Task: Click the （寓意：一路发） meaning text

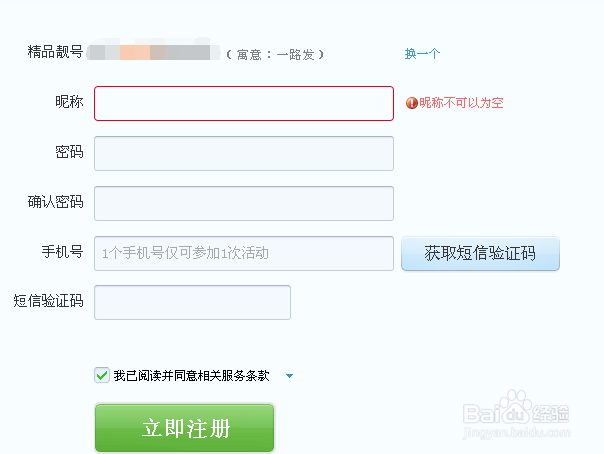Action: [275, 54]
